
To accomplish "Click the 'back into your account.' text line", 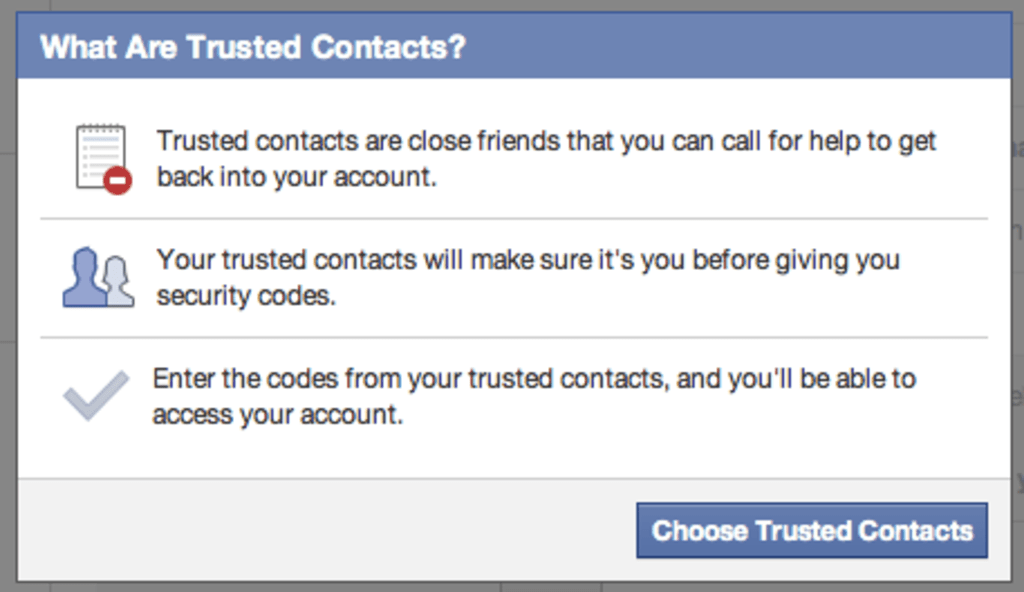I will pyautogui.click(x=296, y=177).
